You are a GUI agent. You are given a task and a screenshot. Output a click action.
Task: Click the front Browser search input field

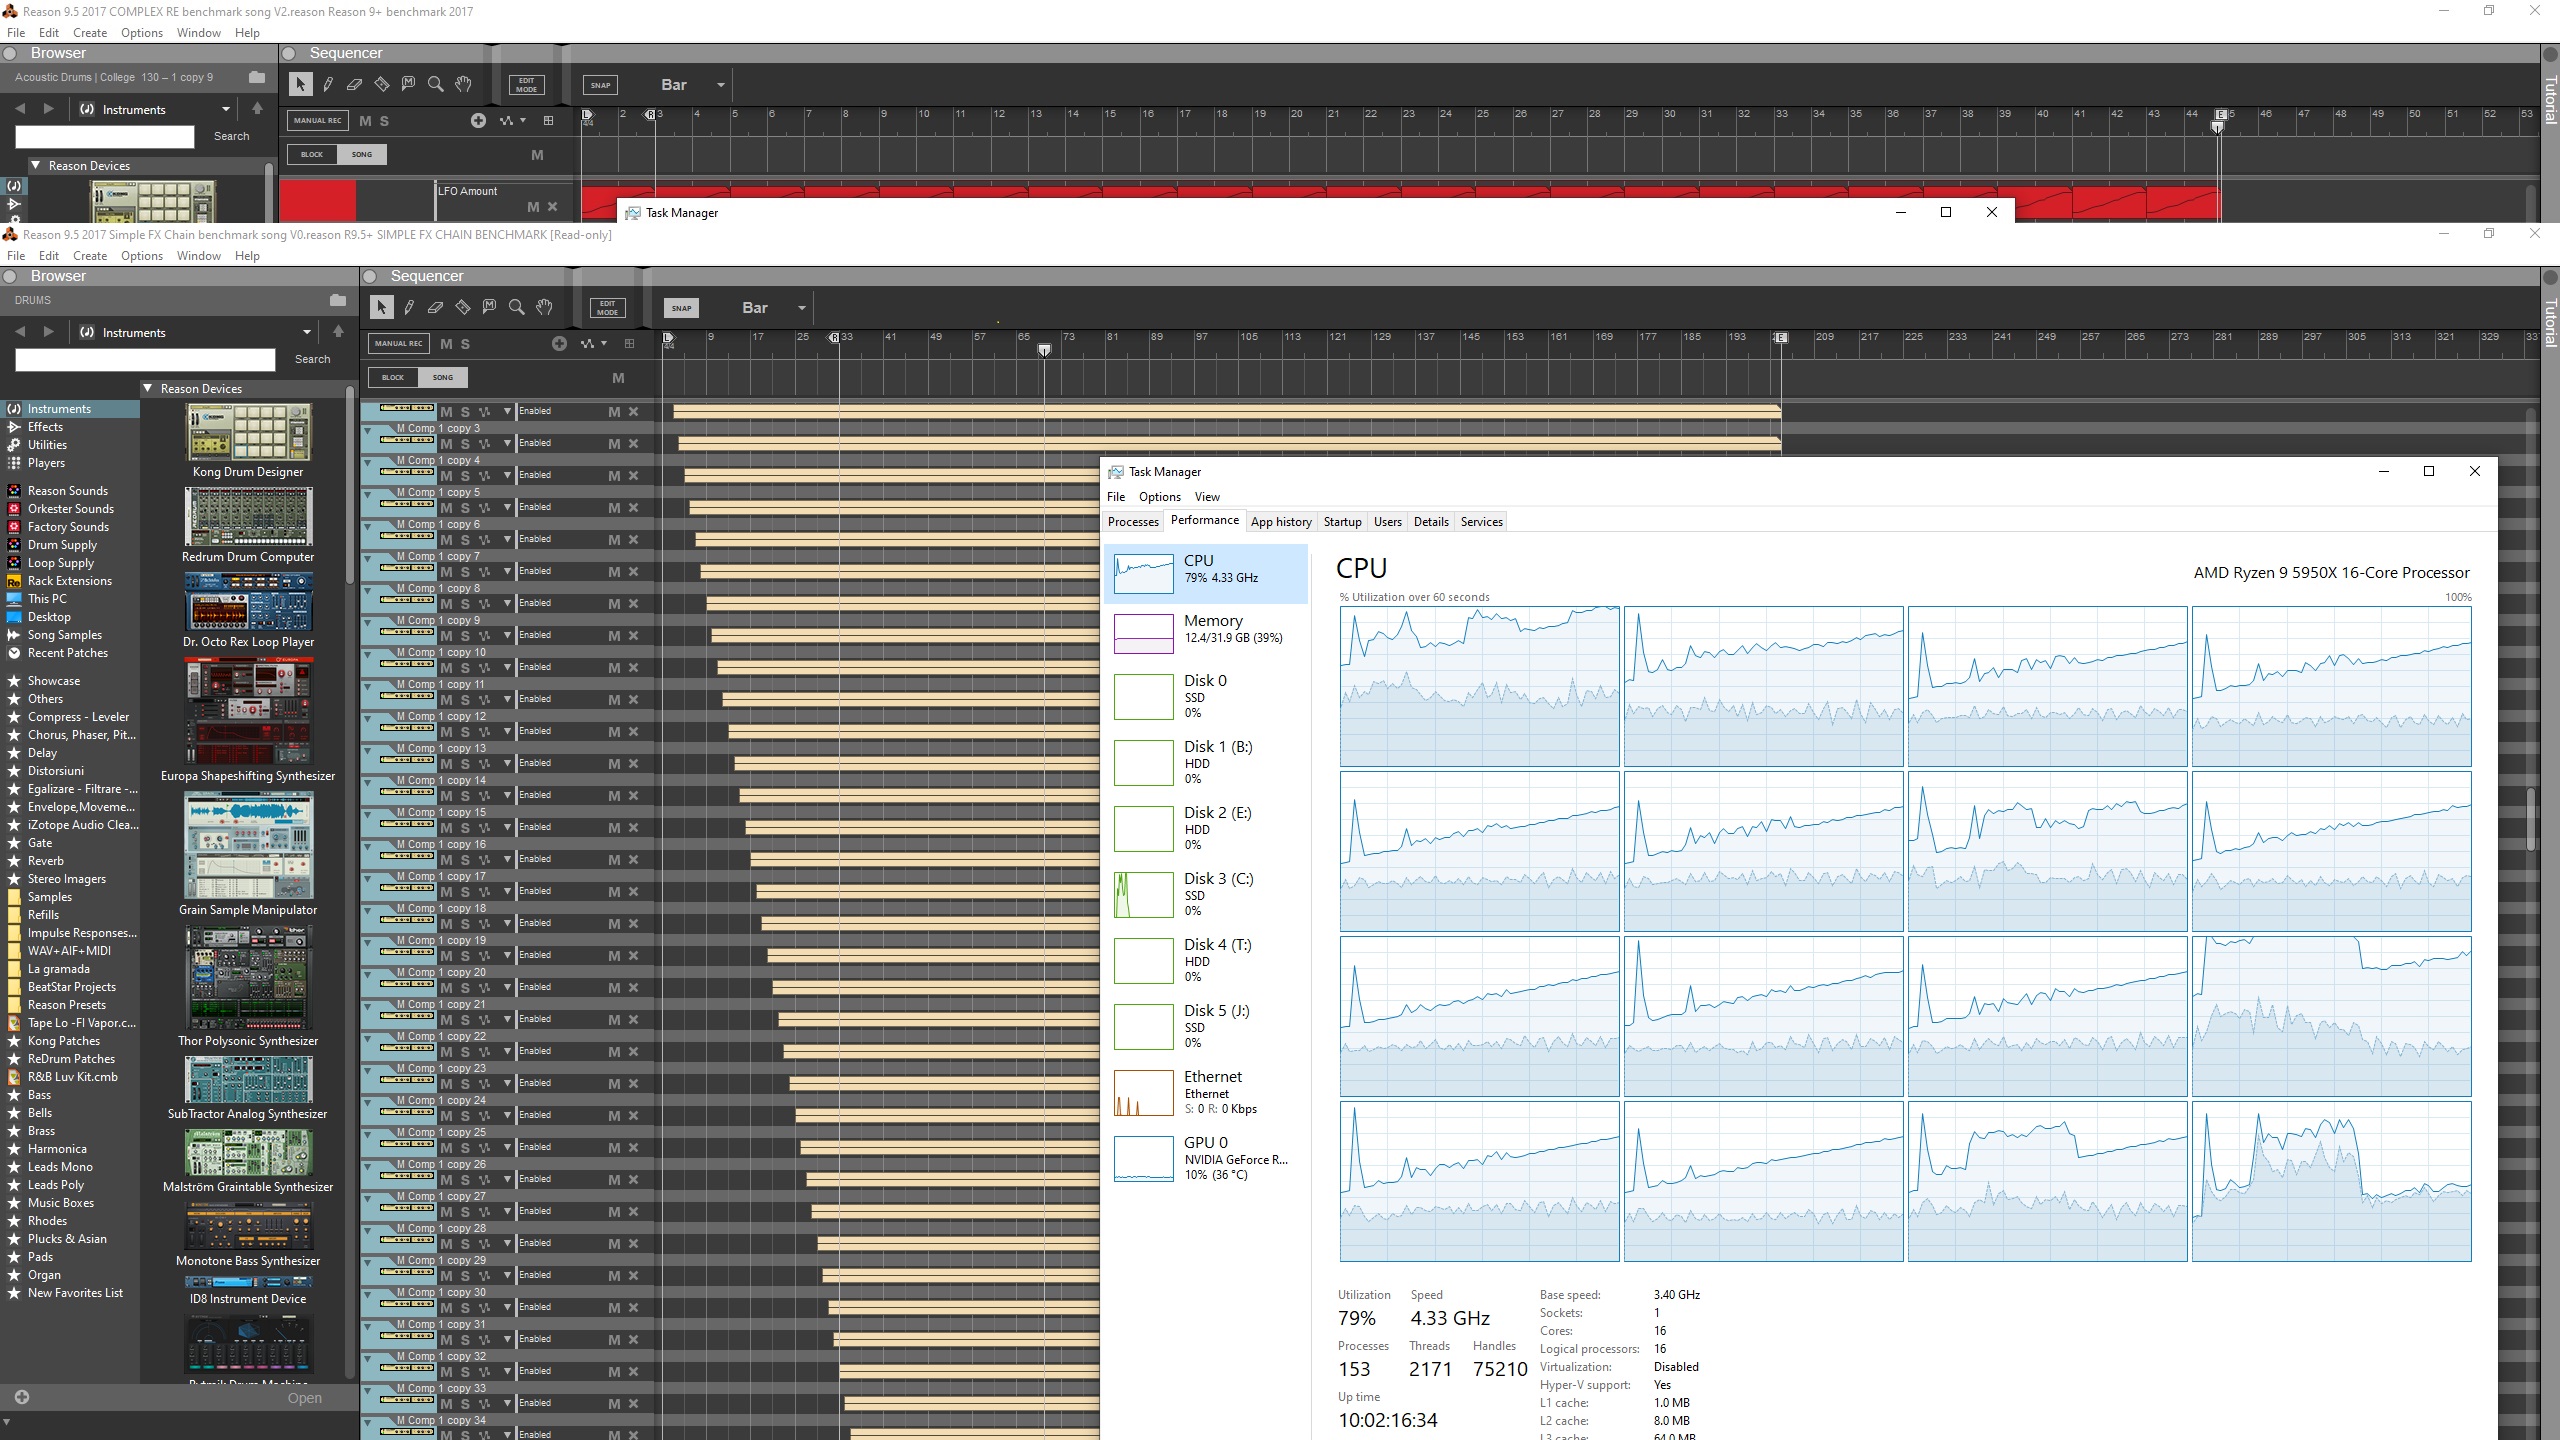coord(145,360)
